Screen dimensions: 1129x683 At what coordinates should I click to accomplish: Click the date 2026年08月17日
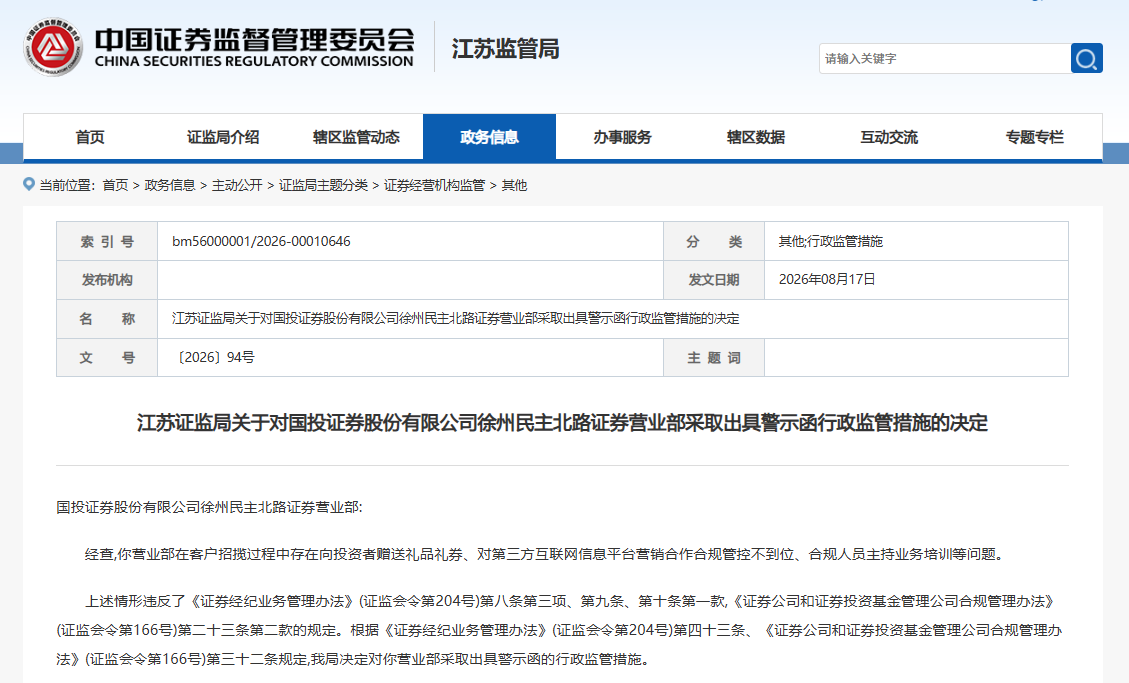coord(827,279)
